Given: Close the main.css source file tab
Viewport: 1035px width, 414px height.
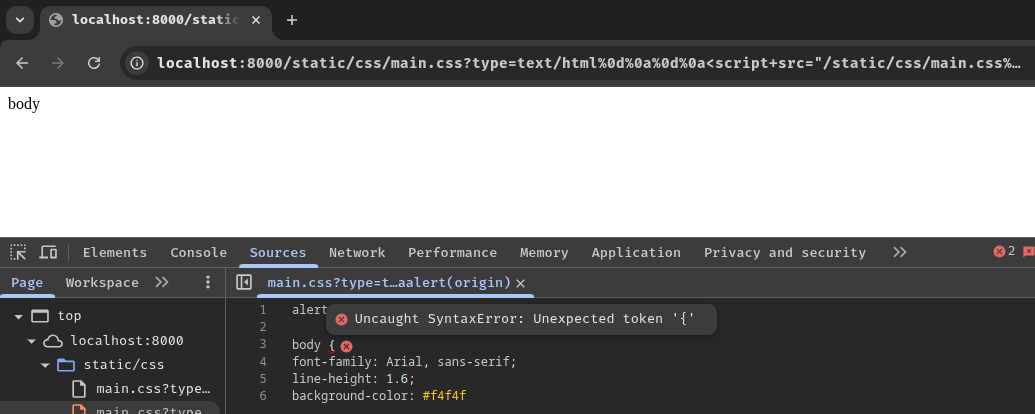Looking at the screenshot, I should pos(520,283).
